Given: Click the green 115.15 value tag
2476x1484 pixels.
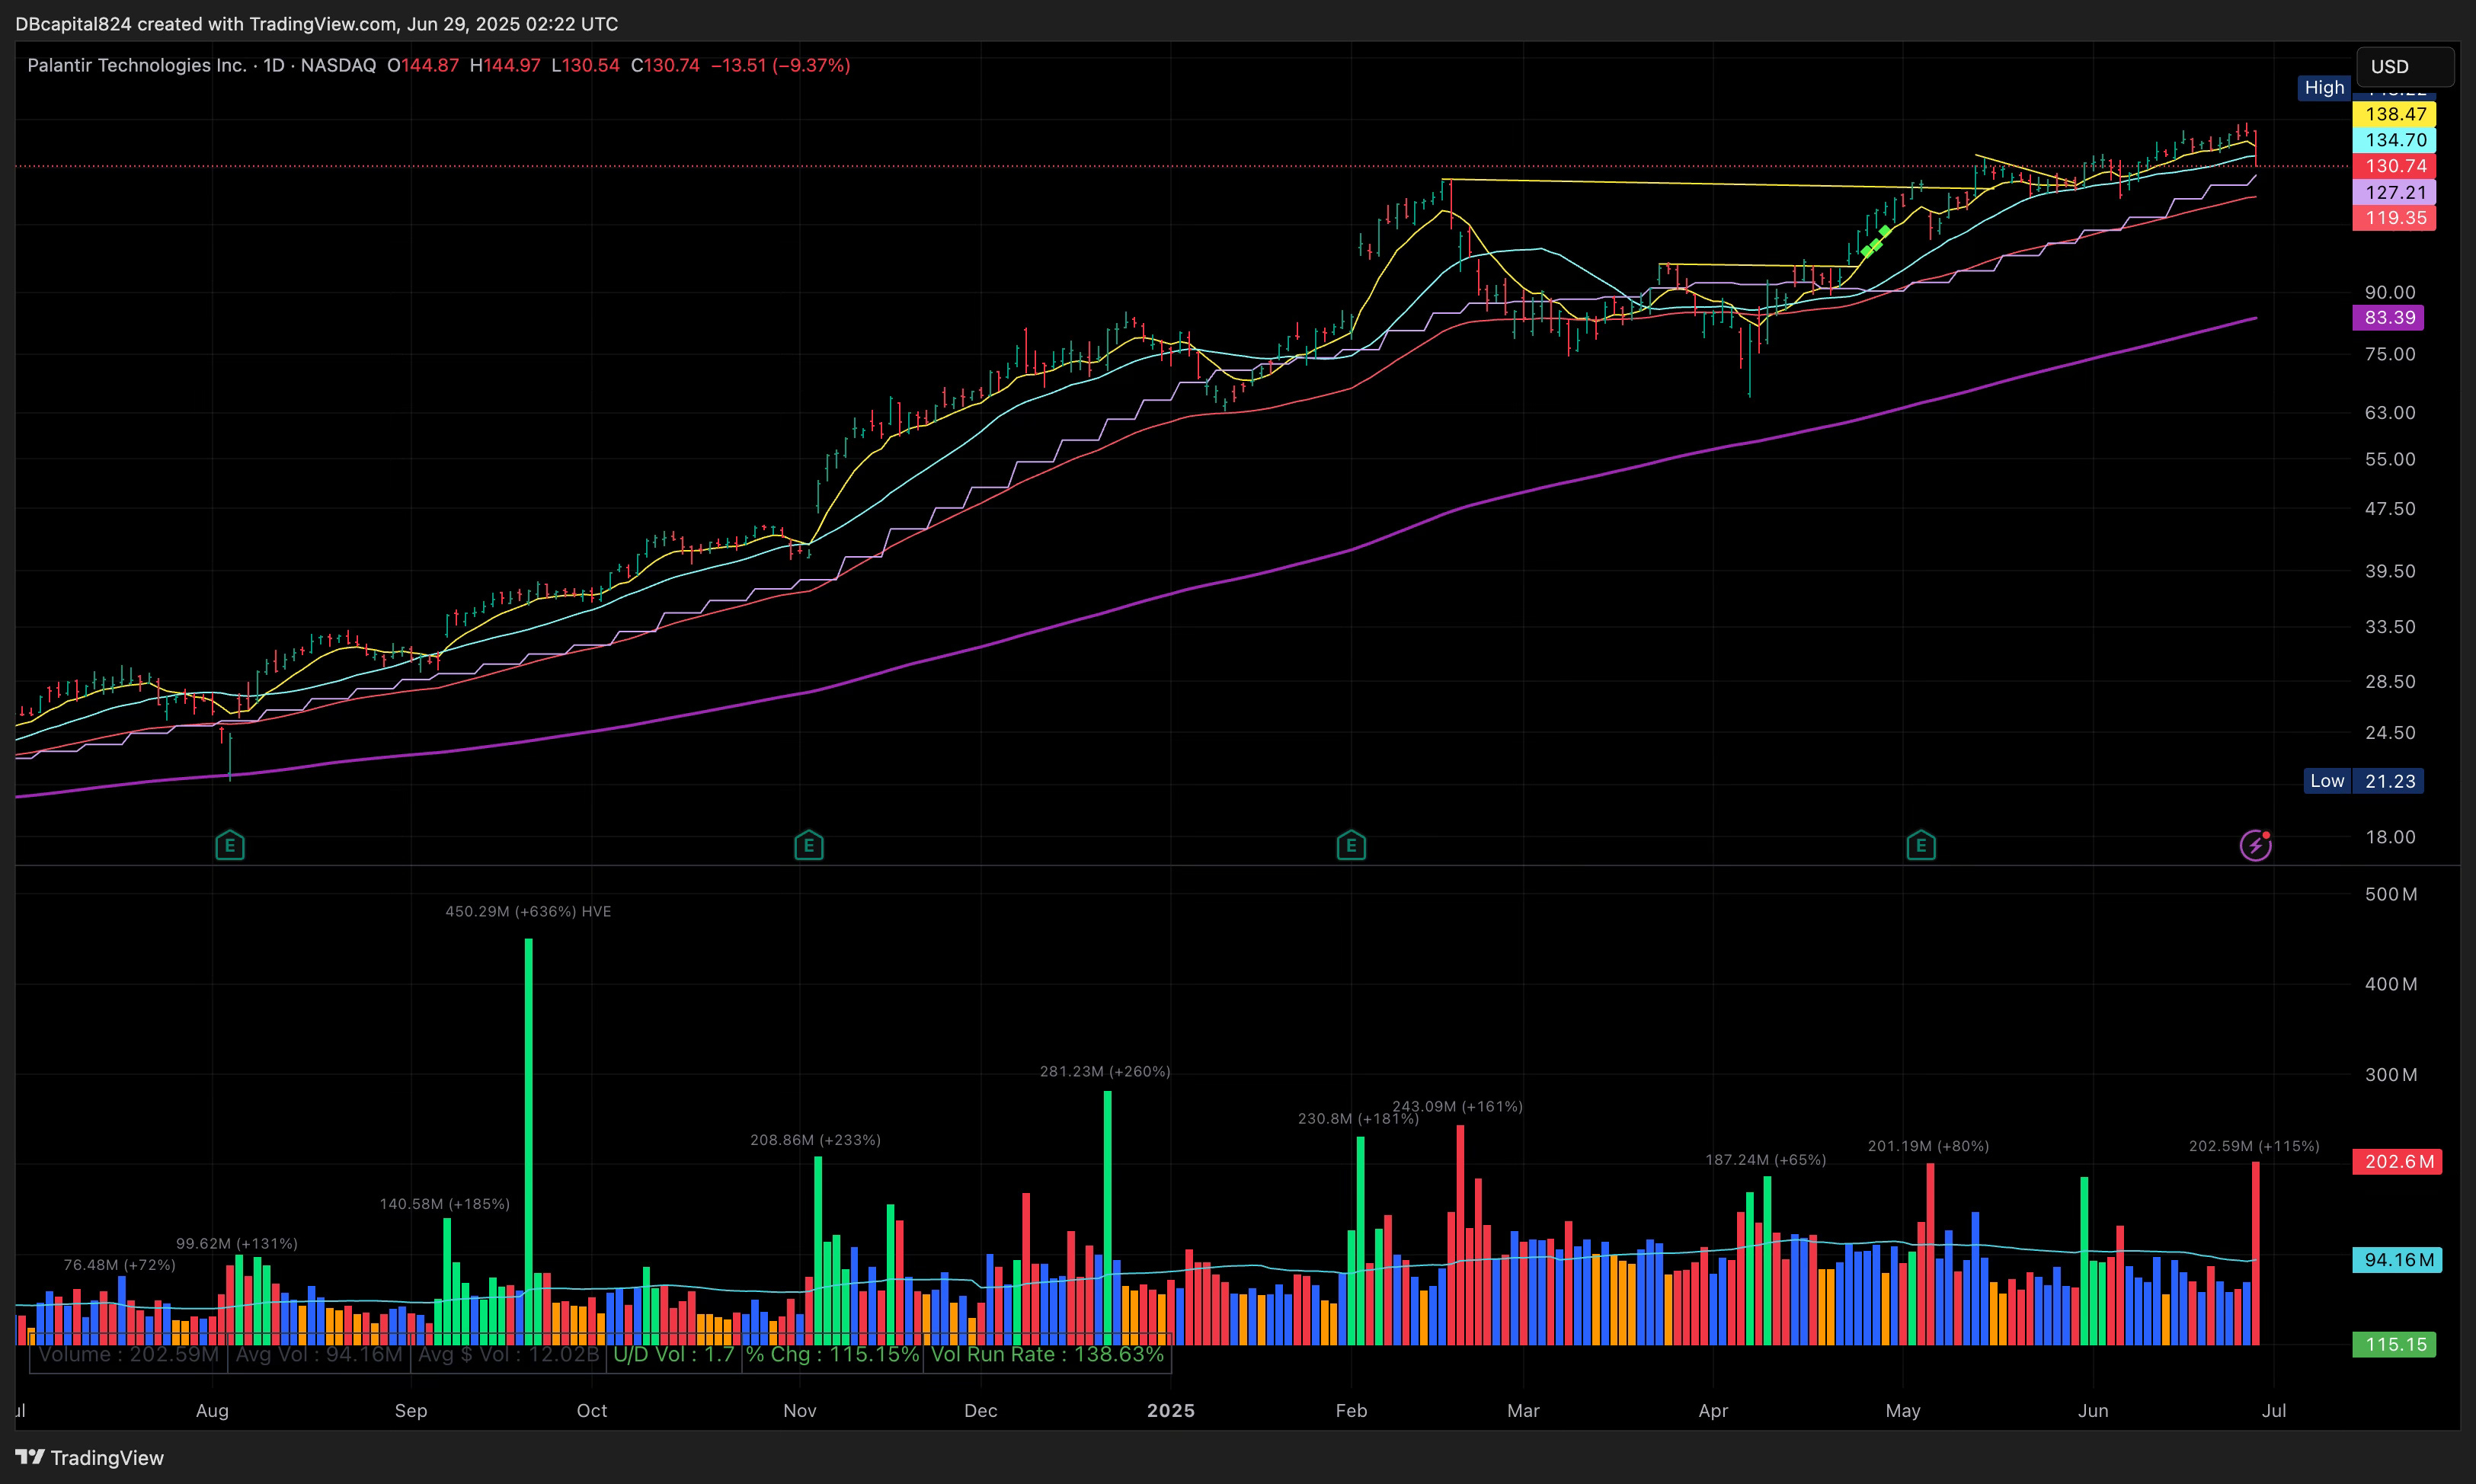Looking at the screenshot, I should [2394, 1345].
